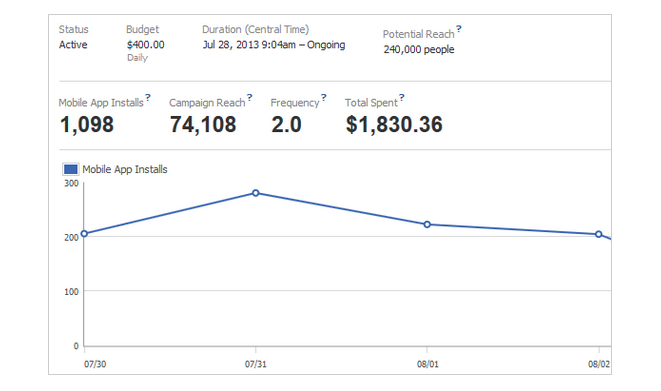Click the 74,108 campaign reach figure

coord(203,125)
